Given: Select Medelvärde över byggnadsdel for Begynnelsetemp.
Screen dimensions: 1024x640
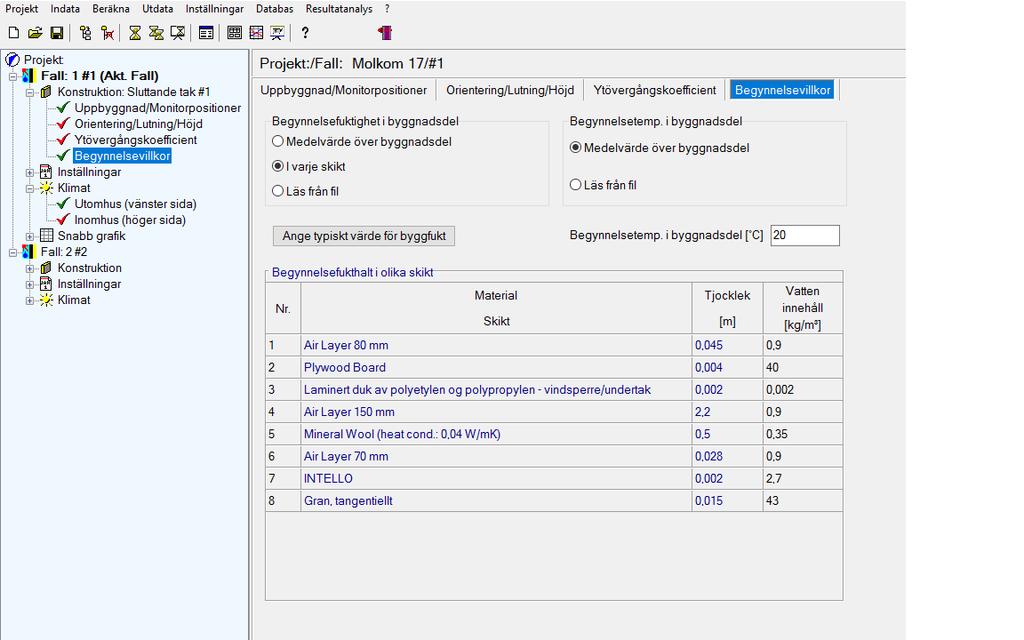Looking at the screenshot, I should (x=575, y=148).
